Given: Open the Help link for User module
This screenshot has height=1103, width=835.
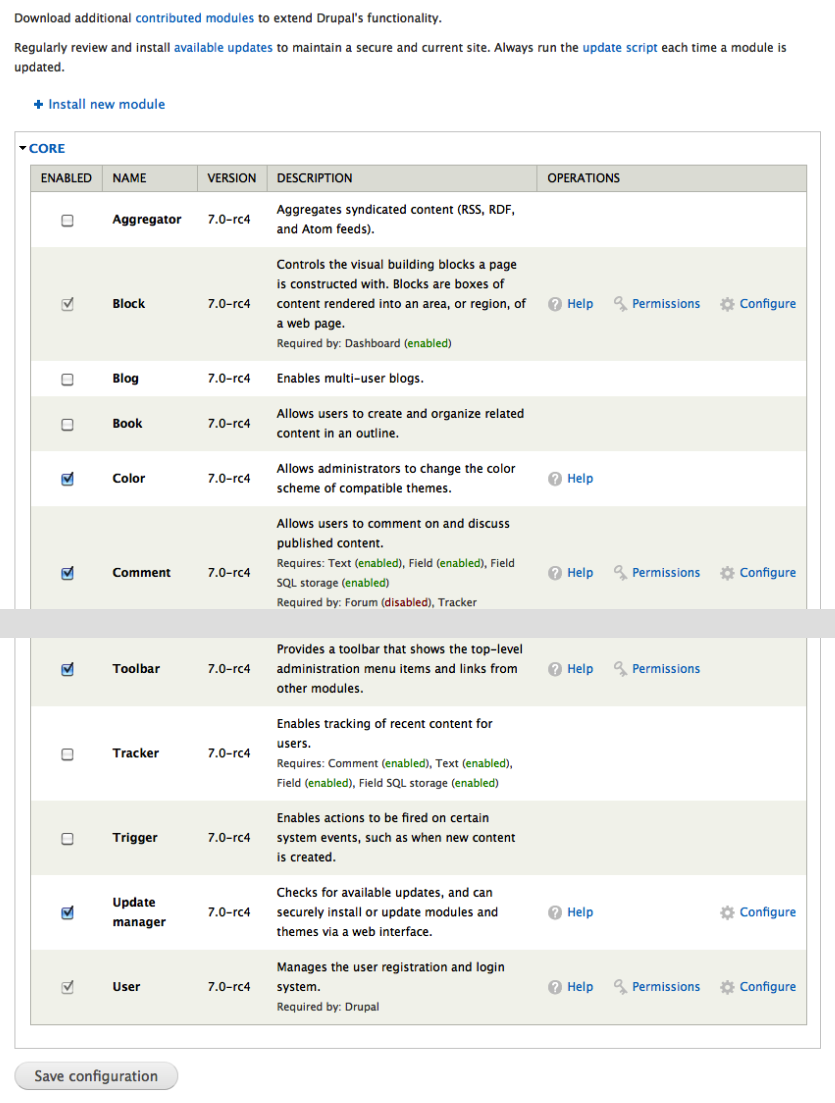Looking at the screenshot, I should pyautogui.click(x=580, y=987).
